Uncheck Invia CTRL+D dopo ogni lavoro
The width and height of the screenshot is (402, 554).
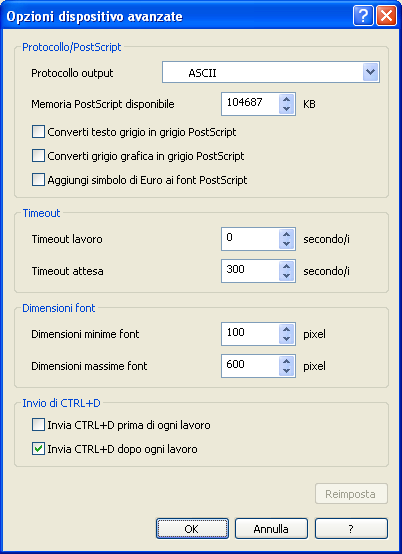coord(38,449)
